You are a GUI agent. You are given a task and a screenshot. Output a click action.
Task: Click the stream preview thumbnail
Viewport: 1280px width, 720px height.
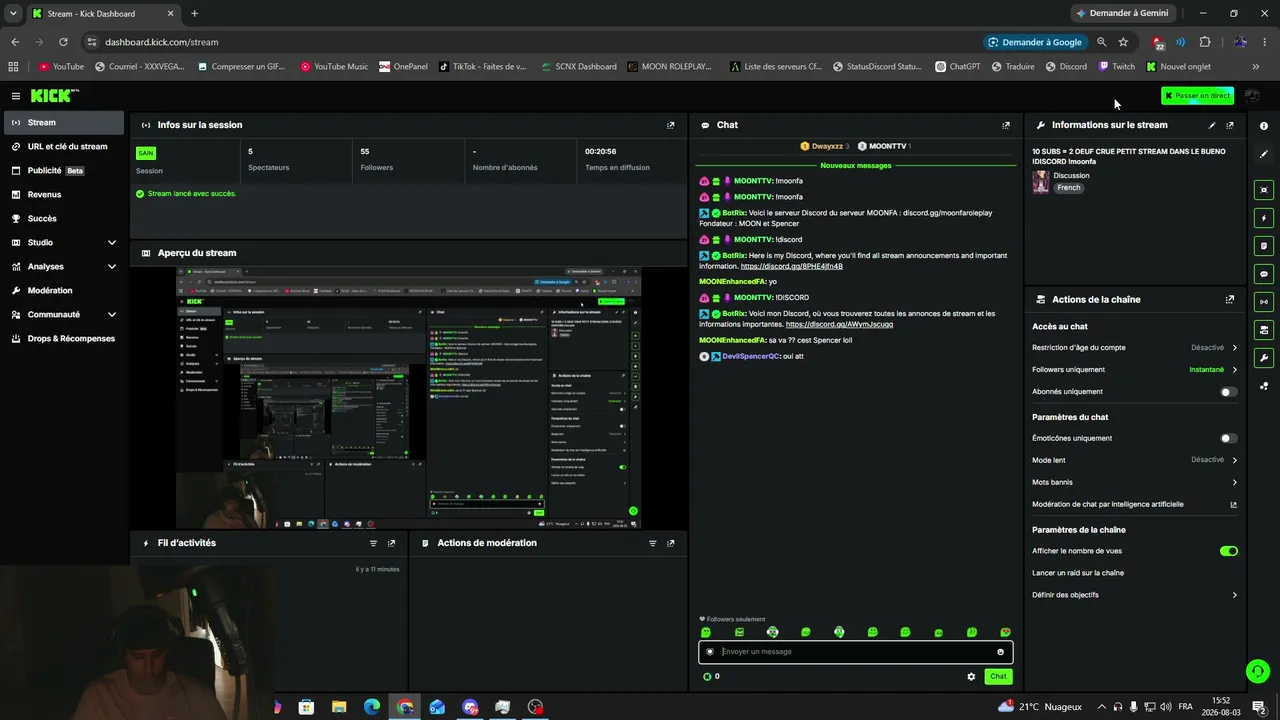409,397
